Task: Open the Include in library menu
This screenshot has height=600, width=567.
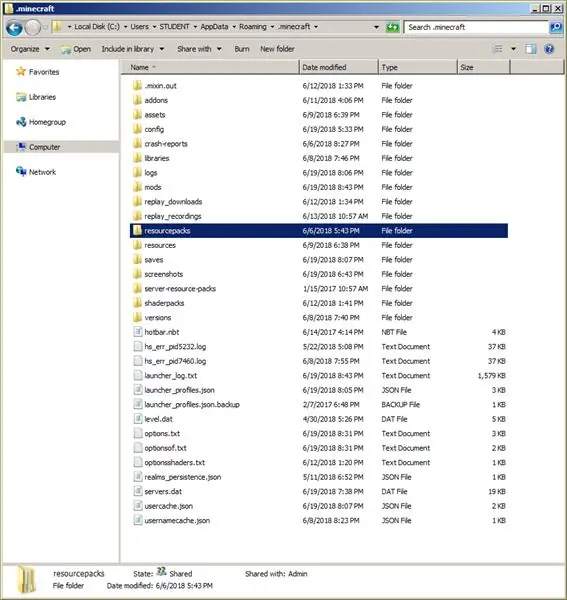Action: (x=133, y=49)
